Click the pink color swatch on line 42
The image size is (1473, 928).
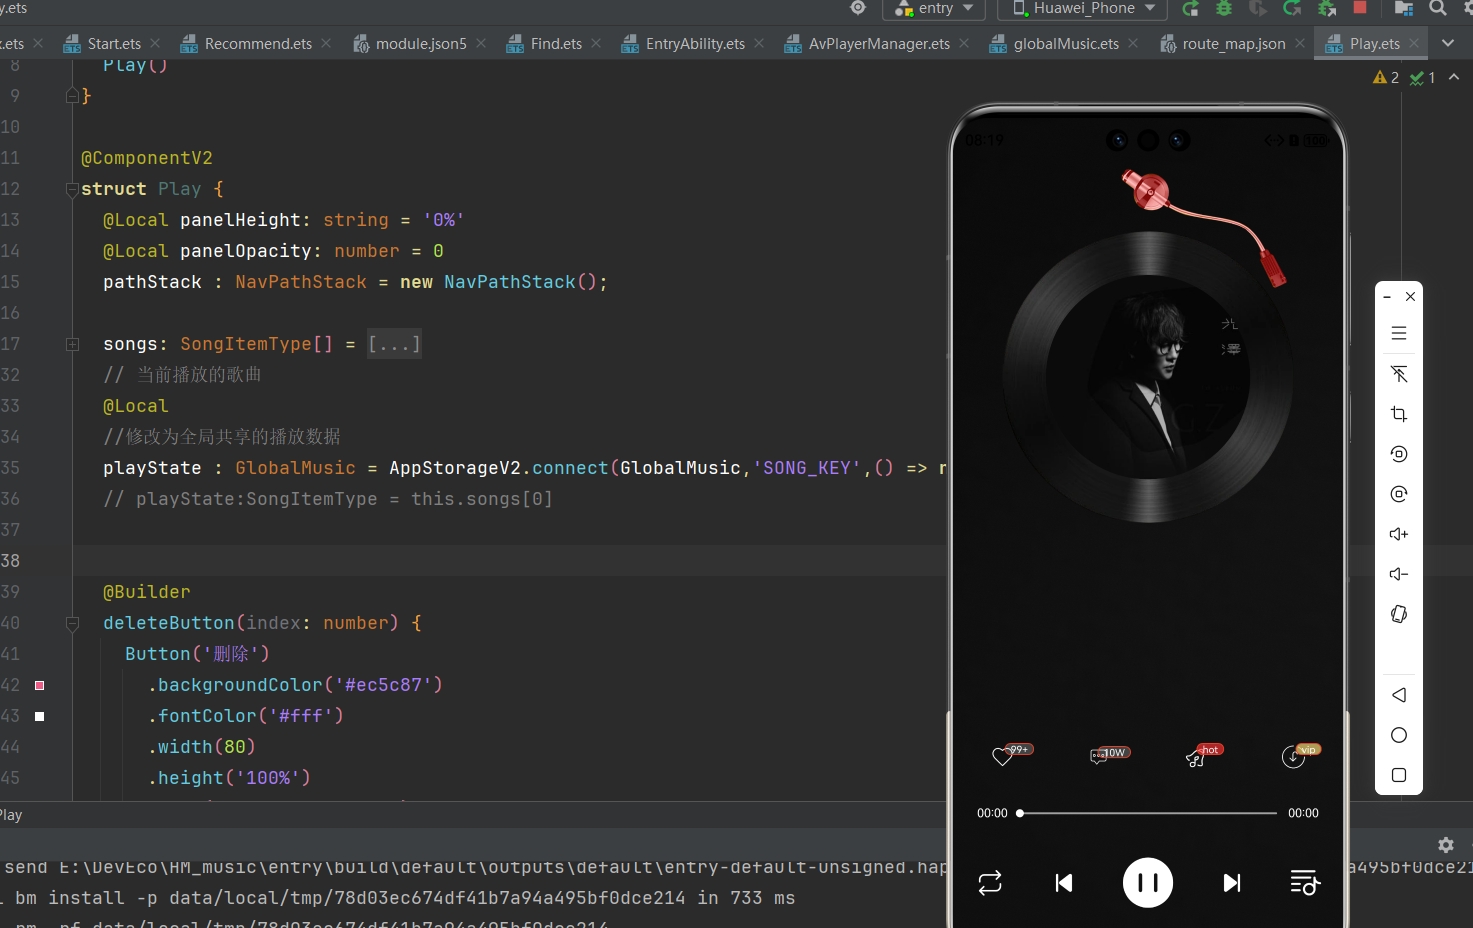point(40,685)
